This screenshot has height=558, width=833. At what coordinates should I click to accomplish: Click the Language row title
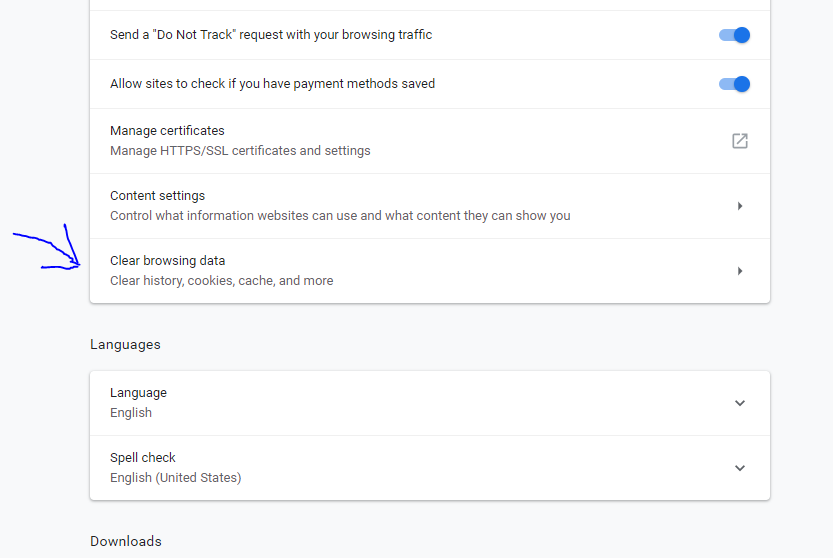point(138,393)
